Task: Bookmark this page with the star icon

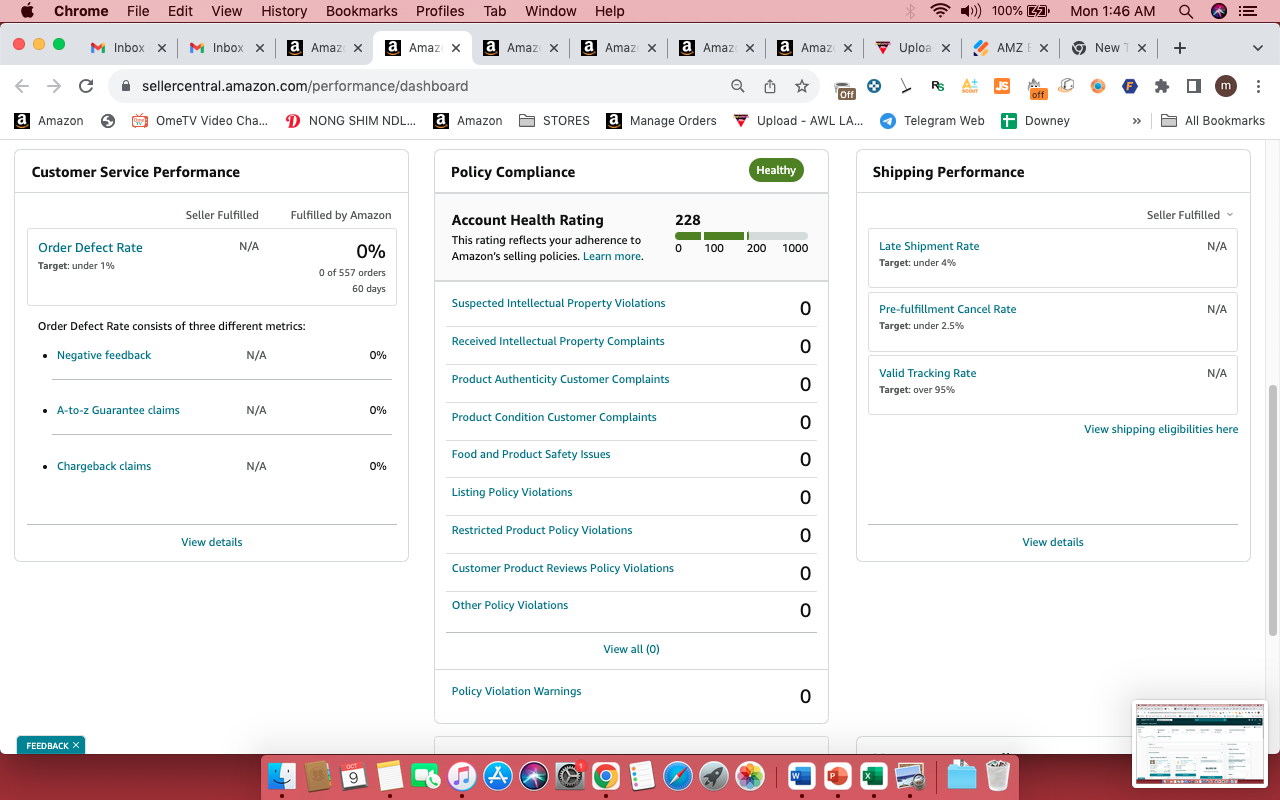Action: pos(802,86)
